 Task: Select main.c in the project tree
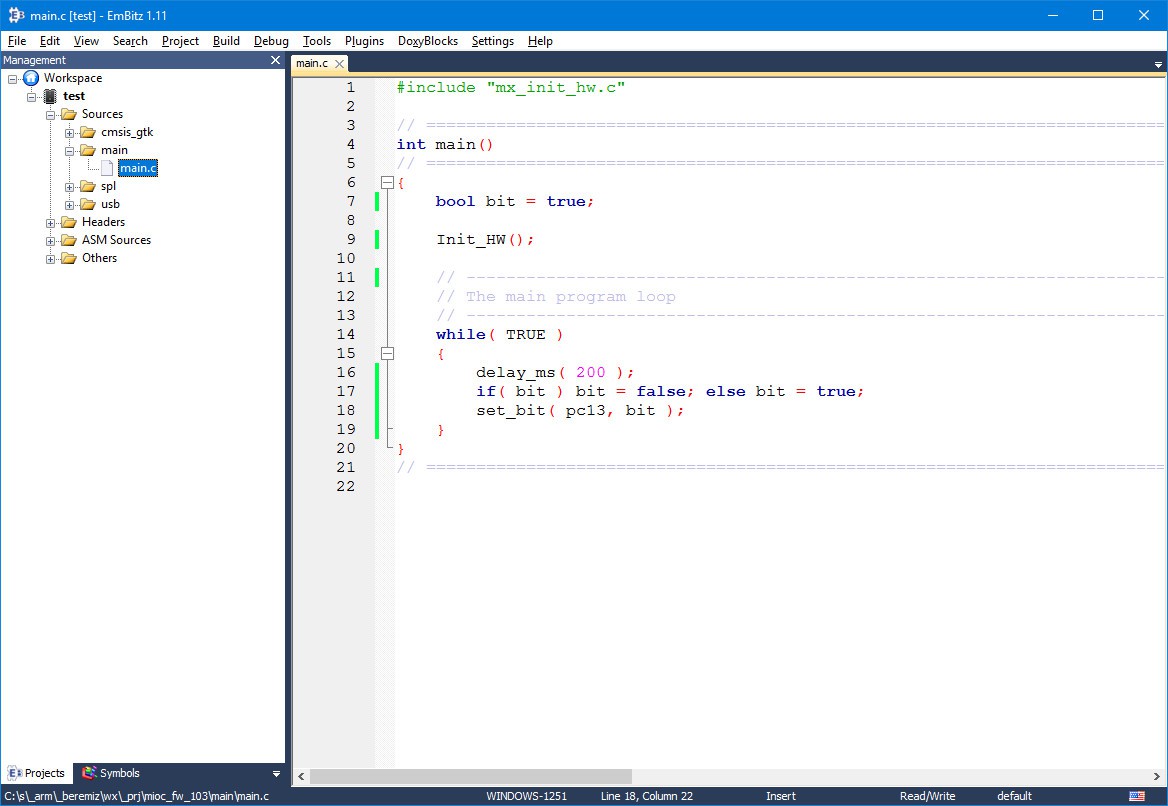pos(138,168)
